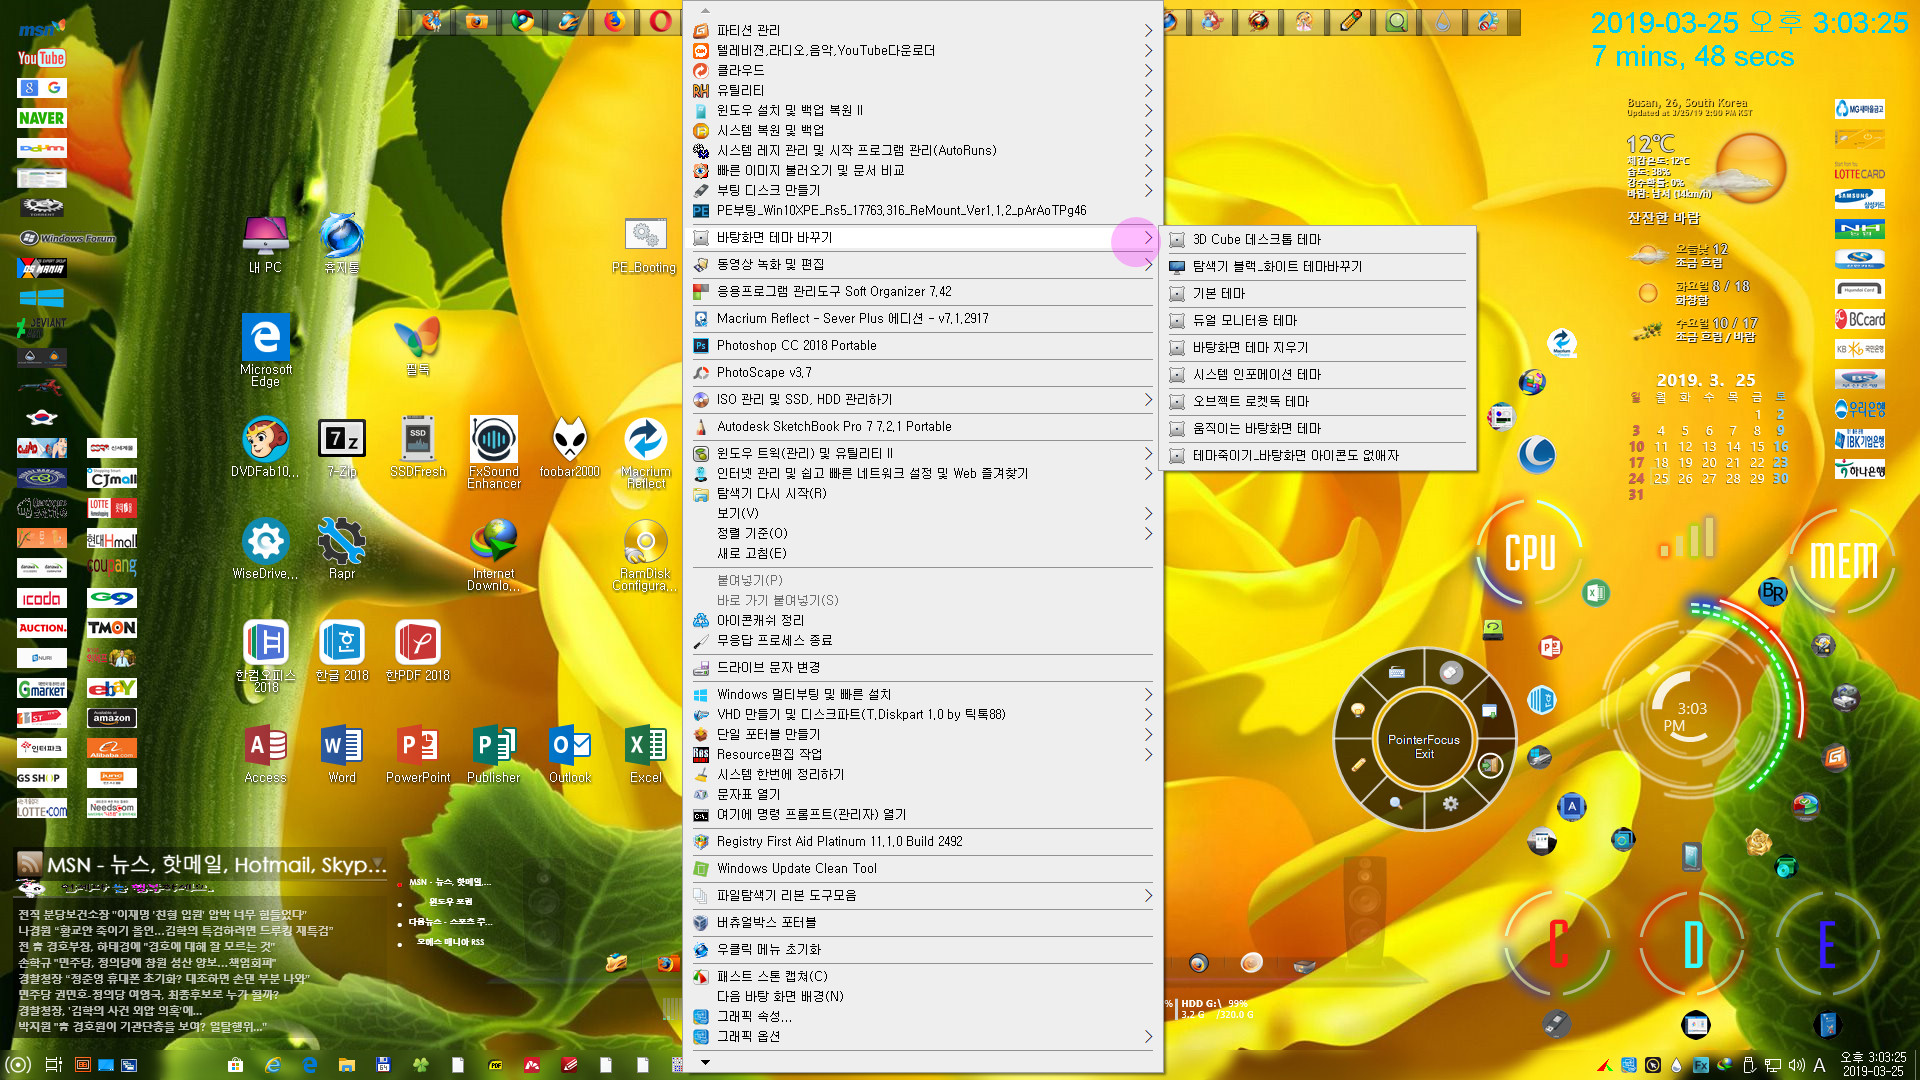Image resolution: width=1920 pixels, height=1080 pixels.
Task: Open FxSound Enhancer shortcut
Action: click(494, 452)
